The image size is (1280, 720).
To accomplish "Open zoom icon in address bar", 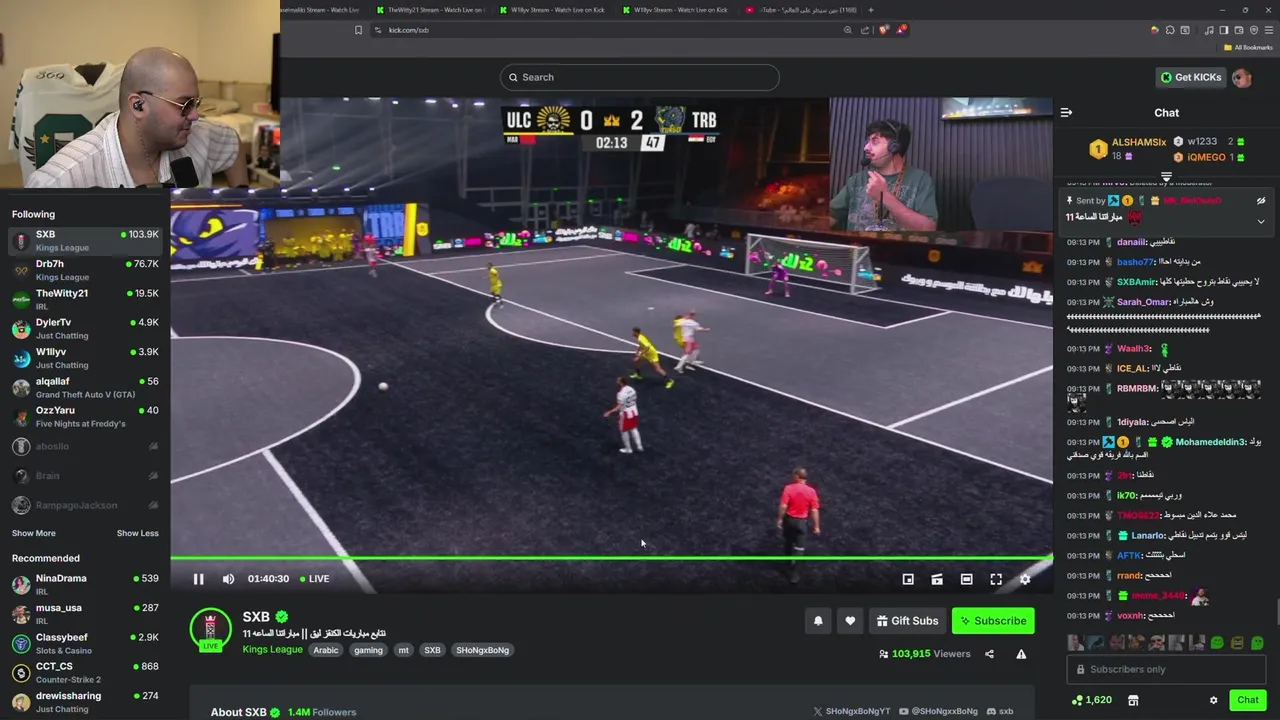I will 848,30.
